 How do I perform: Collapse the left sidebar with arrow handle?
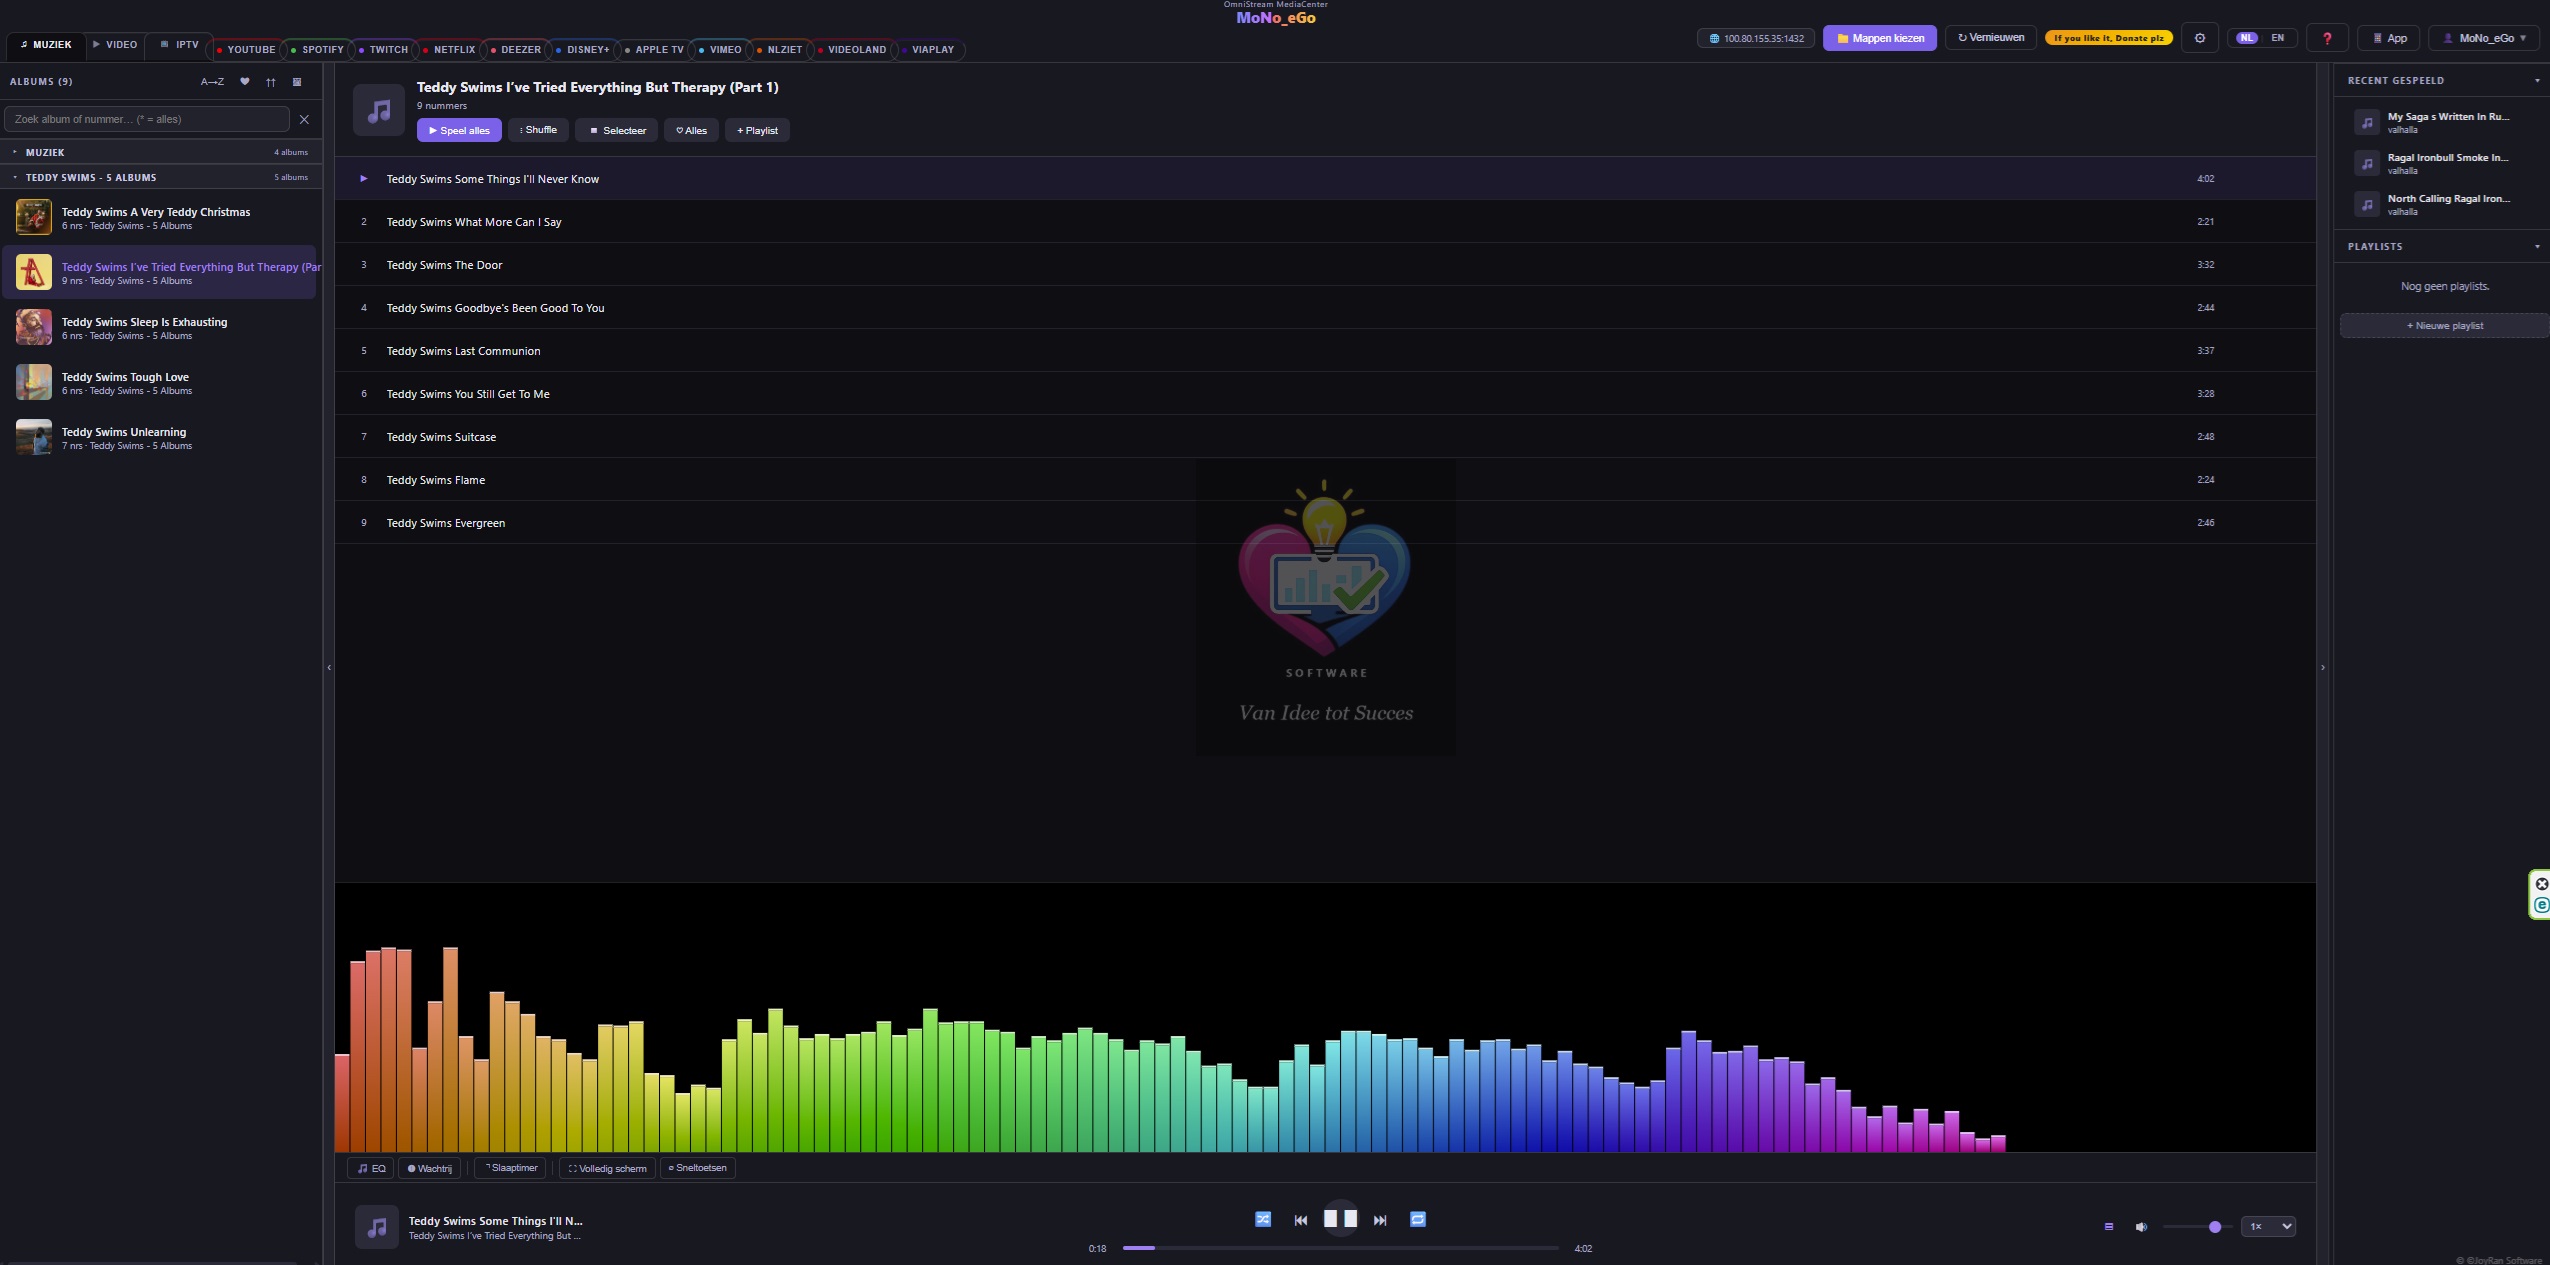point(329,667)
